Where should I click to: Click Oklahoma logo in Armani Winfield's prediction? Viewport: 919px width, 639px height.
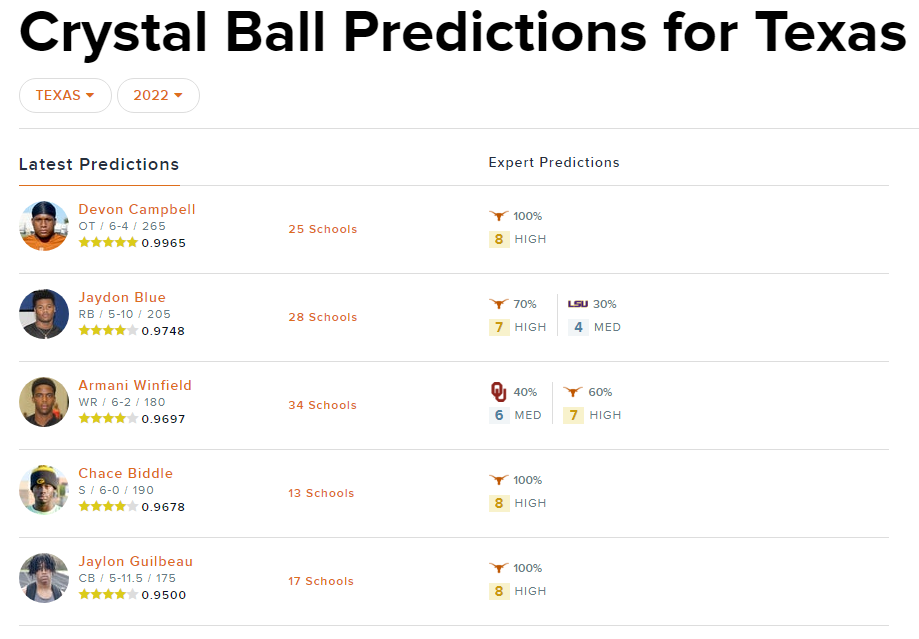coord(499,392)
